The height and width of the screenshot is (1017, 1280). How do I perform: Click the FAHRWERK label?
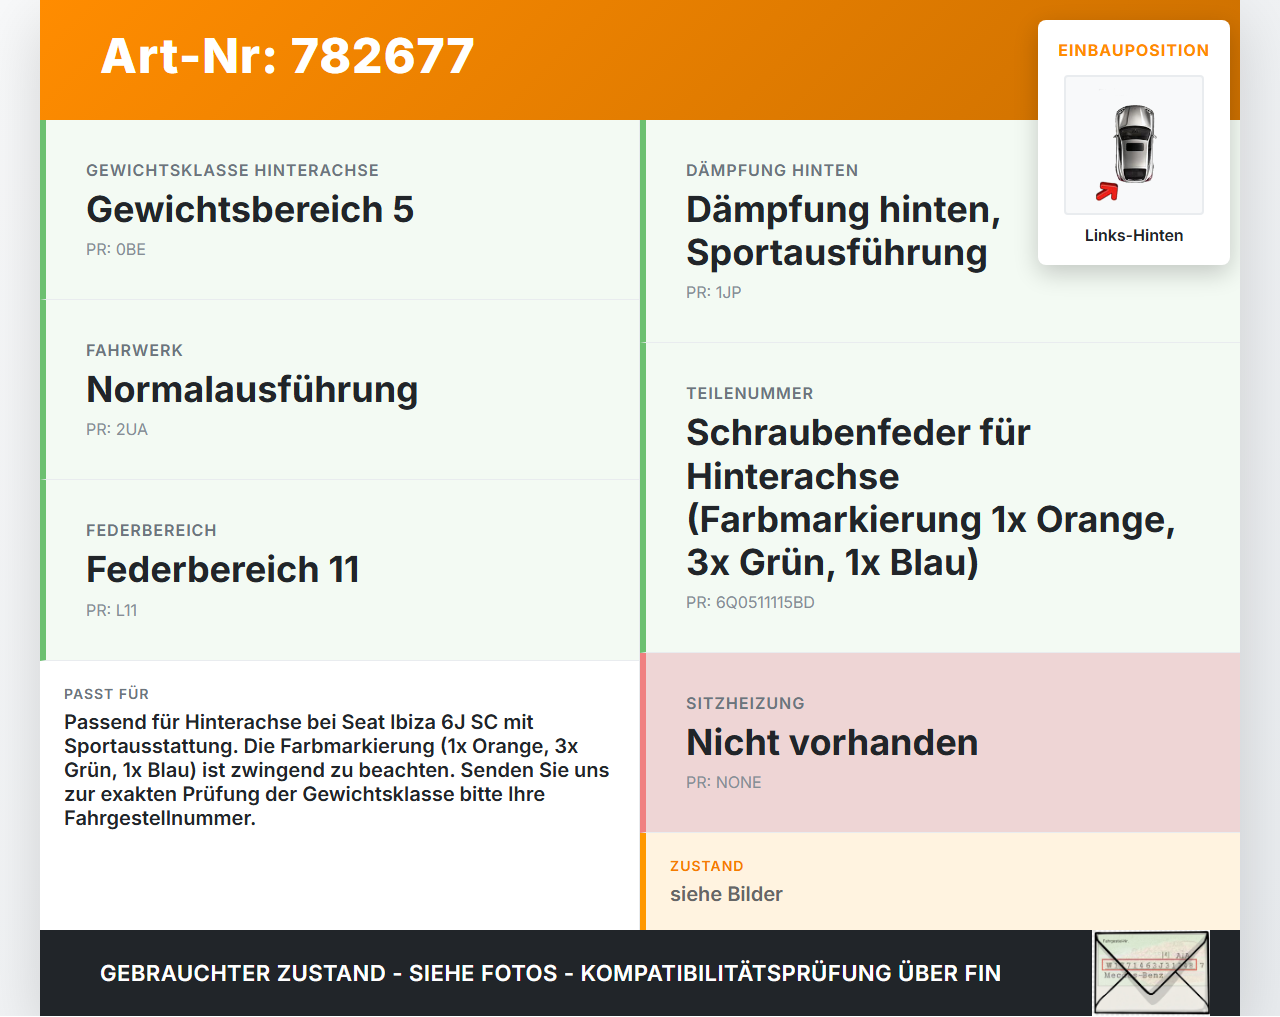coord(134,350)
